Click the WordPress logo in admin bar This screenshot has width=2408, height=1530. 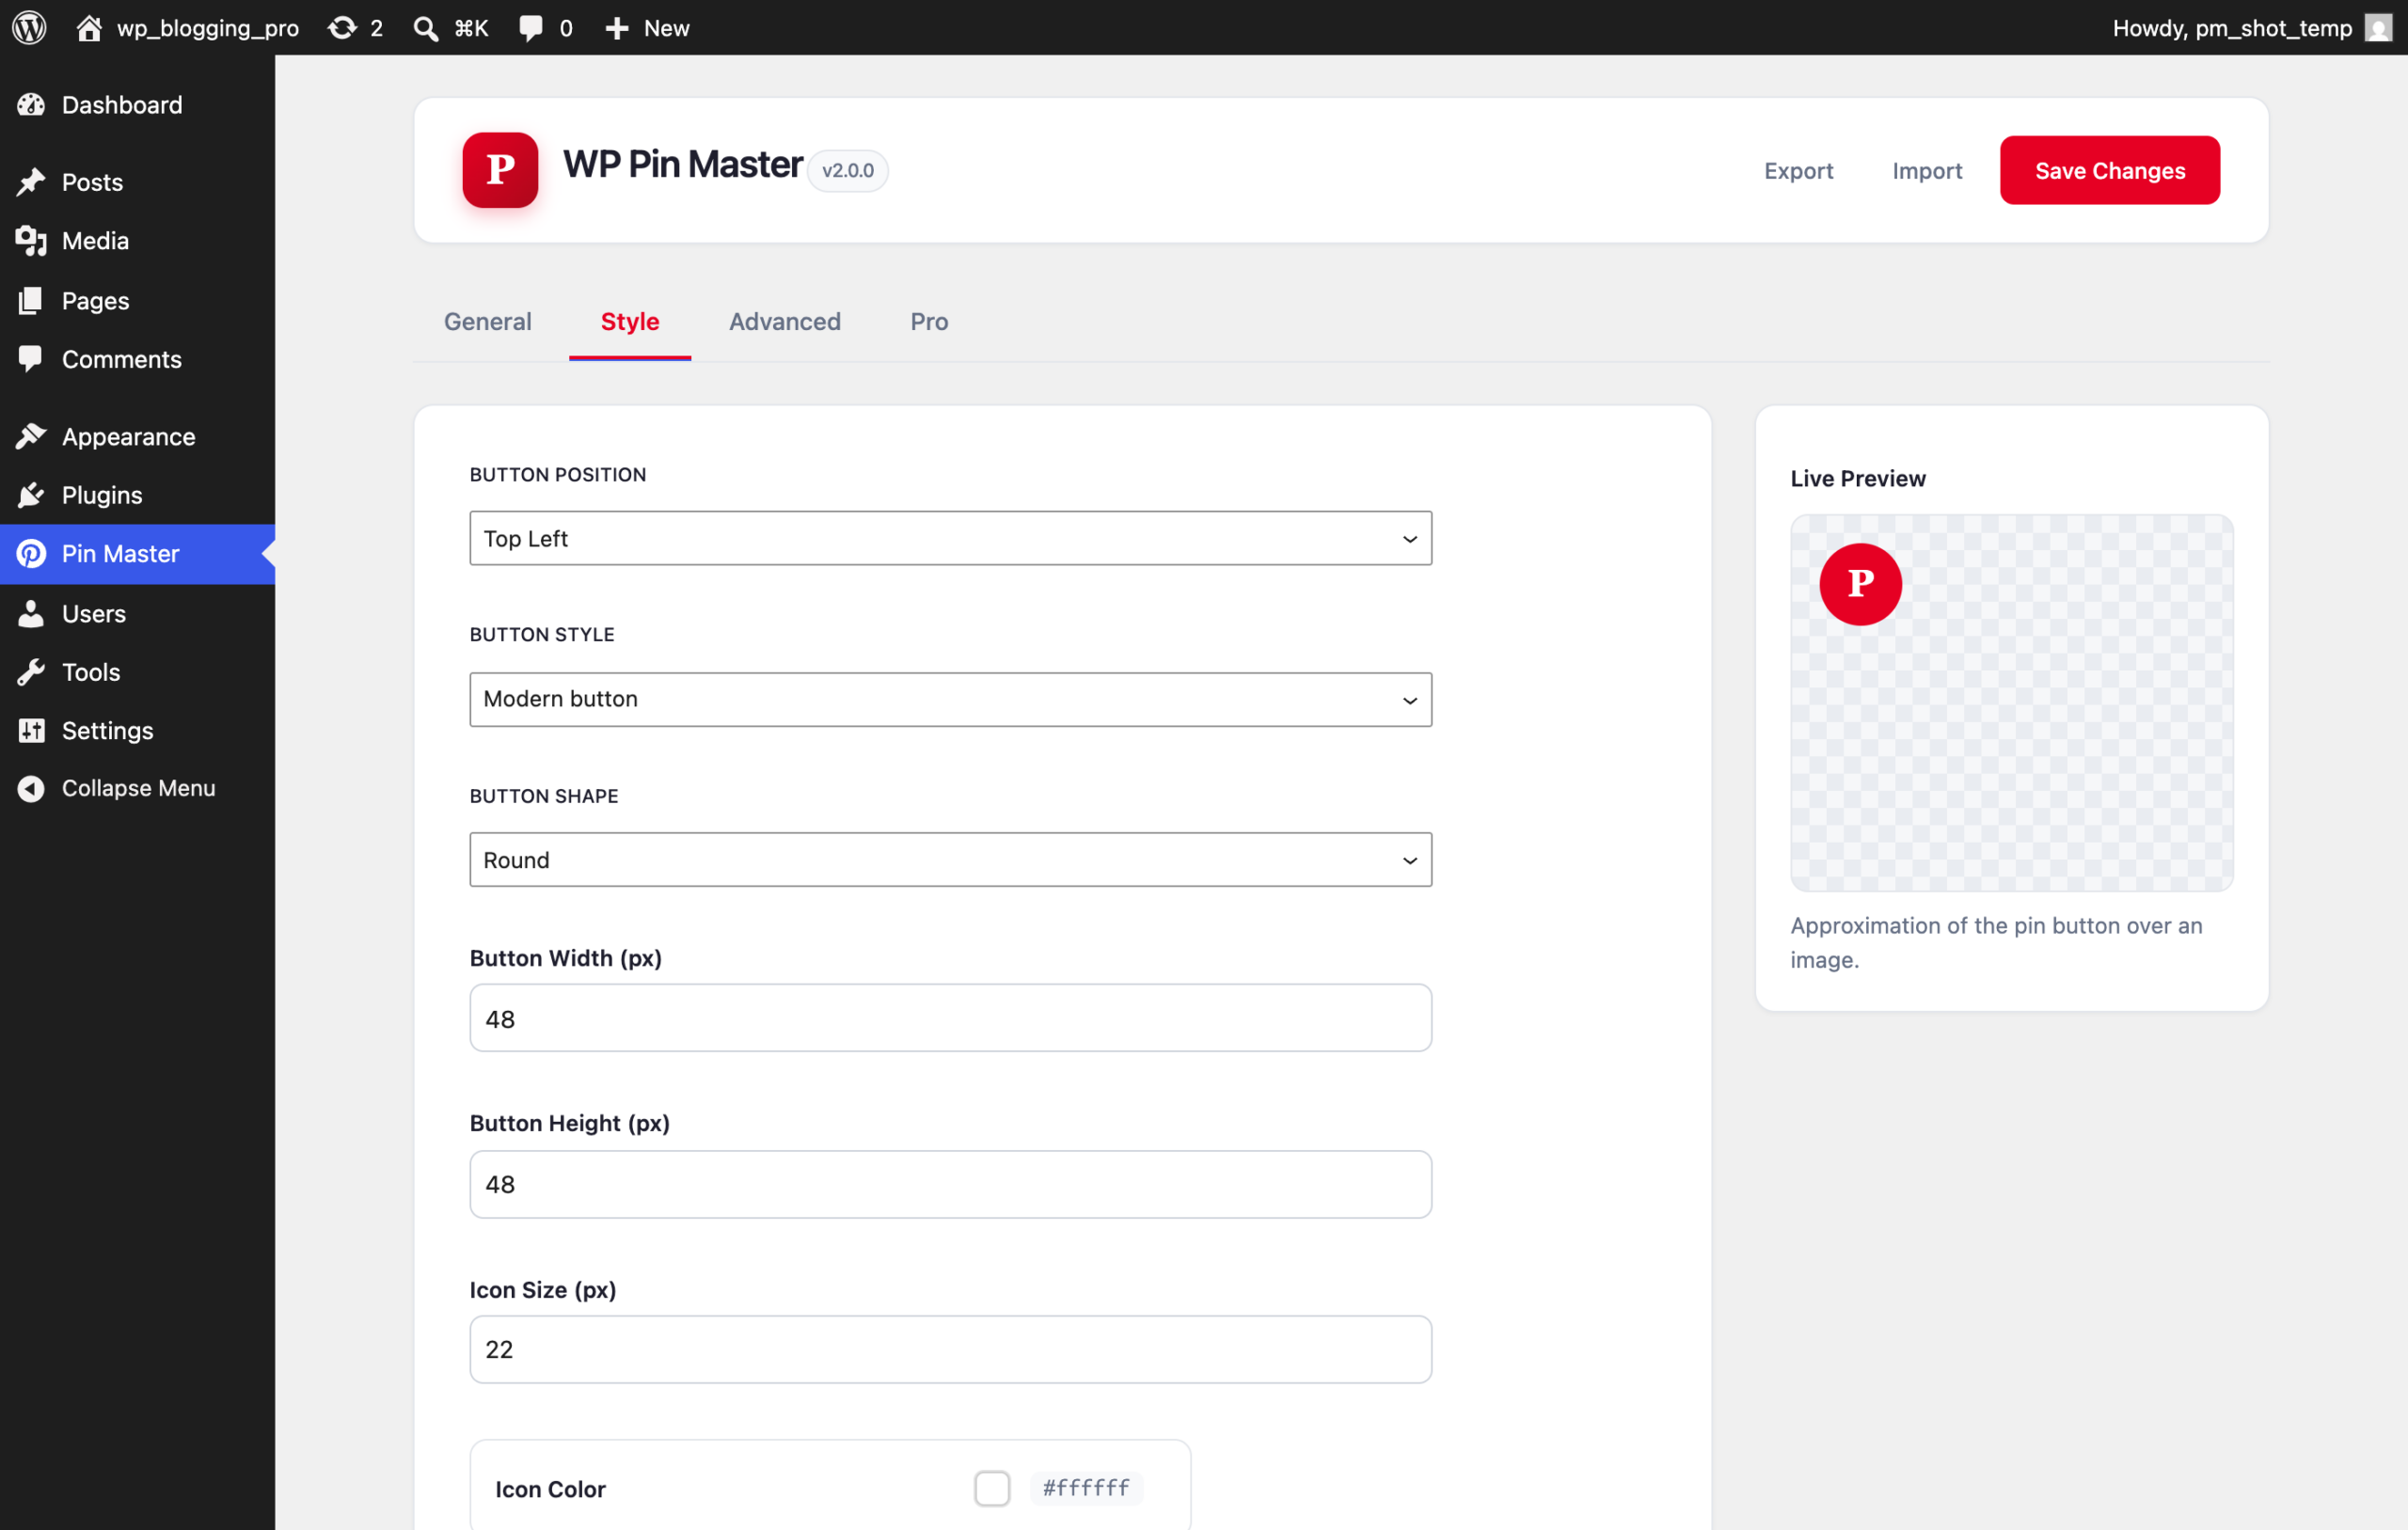tap(29, 27)
